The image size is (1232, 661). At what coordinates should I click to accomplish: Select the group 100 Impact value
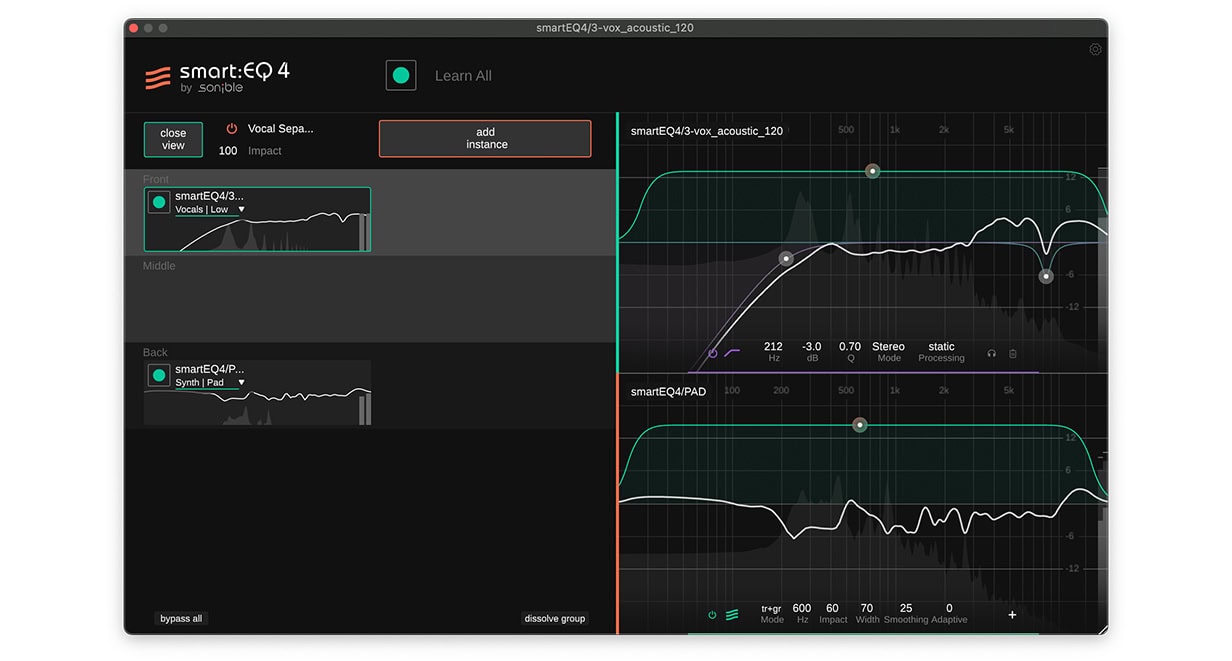pyautogui.click(x=228, y=151)
